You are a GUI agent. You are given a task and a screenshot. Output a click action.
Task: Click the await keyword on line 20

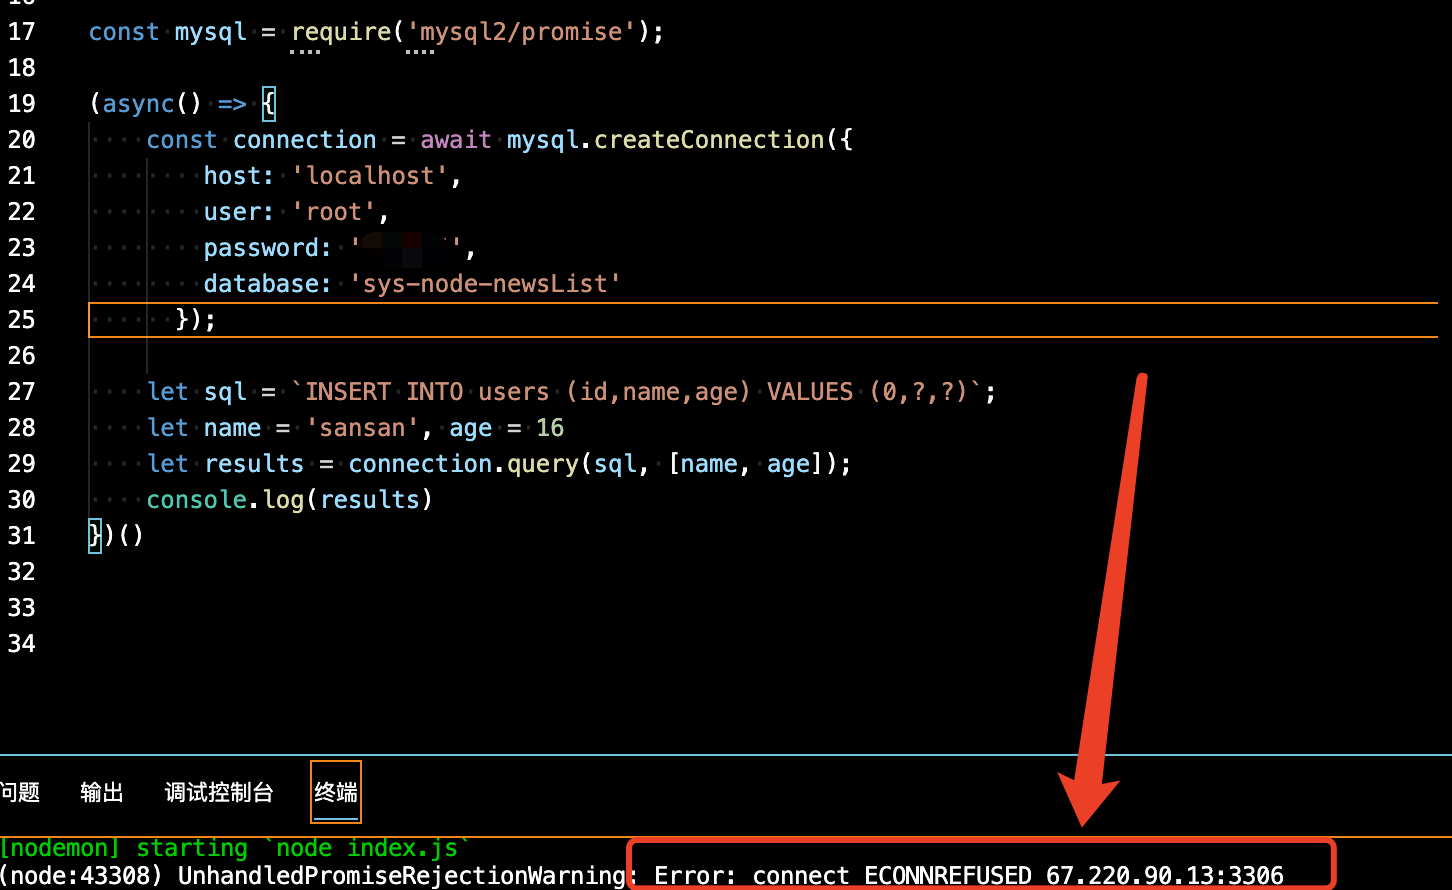pos(456,140)
